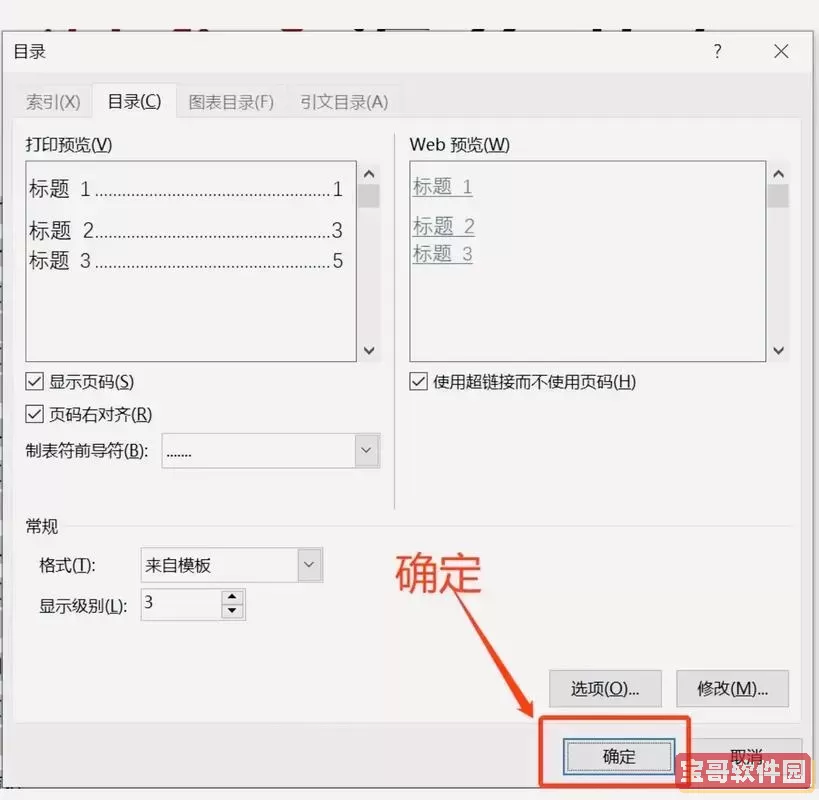Select the 目录(C) tab
The width and height of the screenshot is (819, 800).
pos(134,101)
